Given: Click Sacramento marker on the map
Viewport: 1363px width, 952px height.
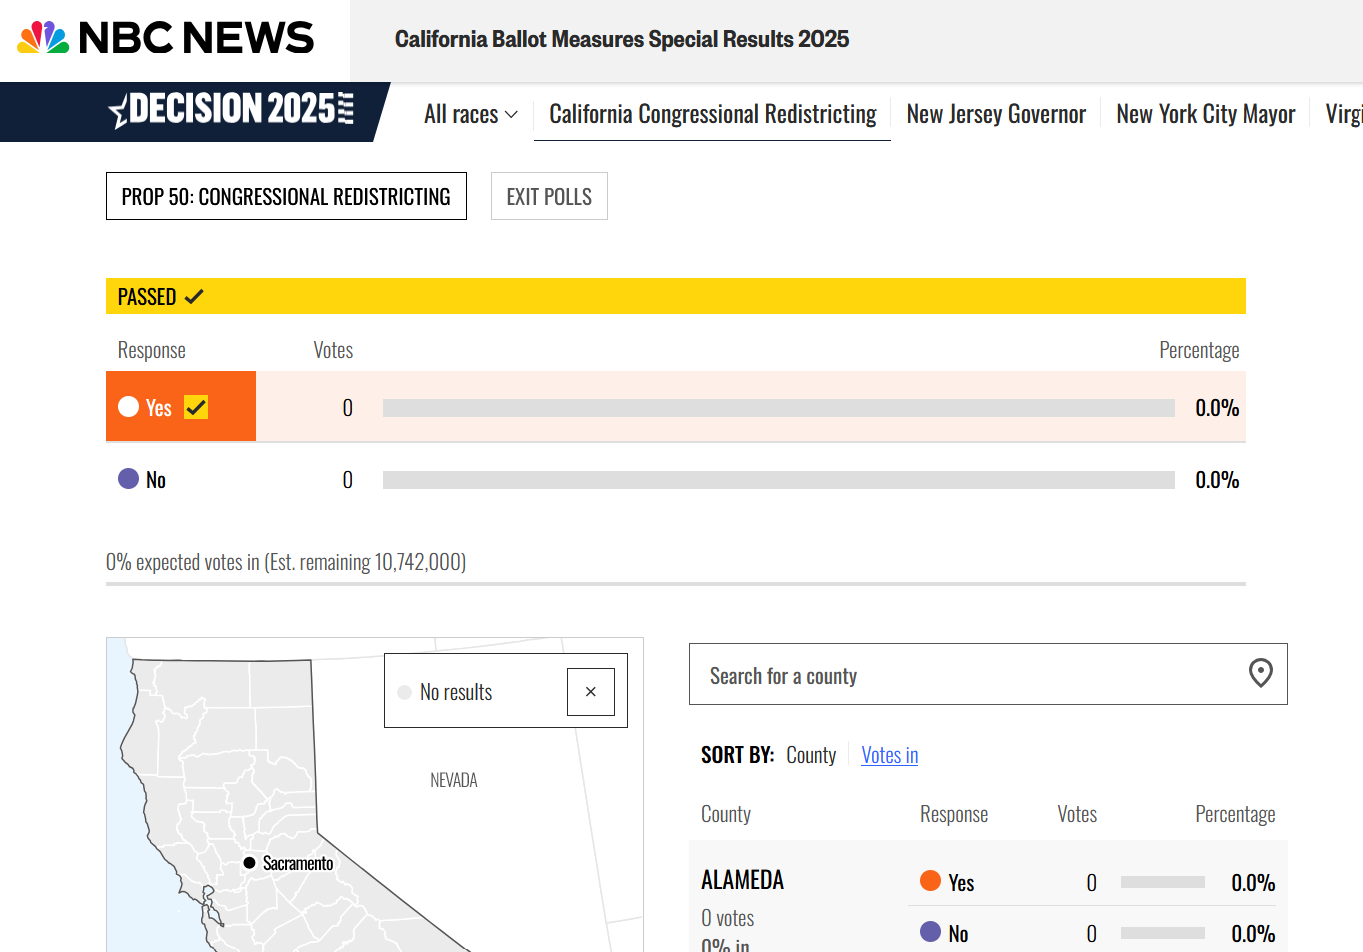Looking at the screenshot, I should 249,862.
